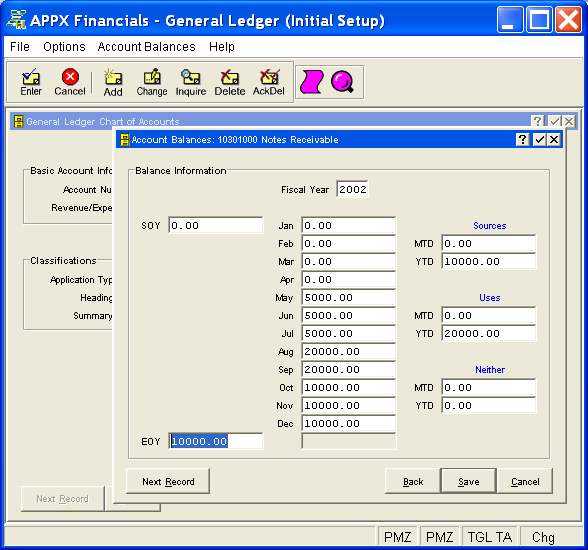
Task: Click the blue Sources heading
Action: tap(489, 225)
